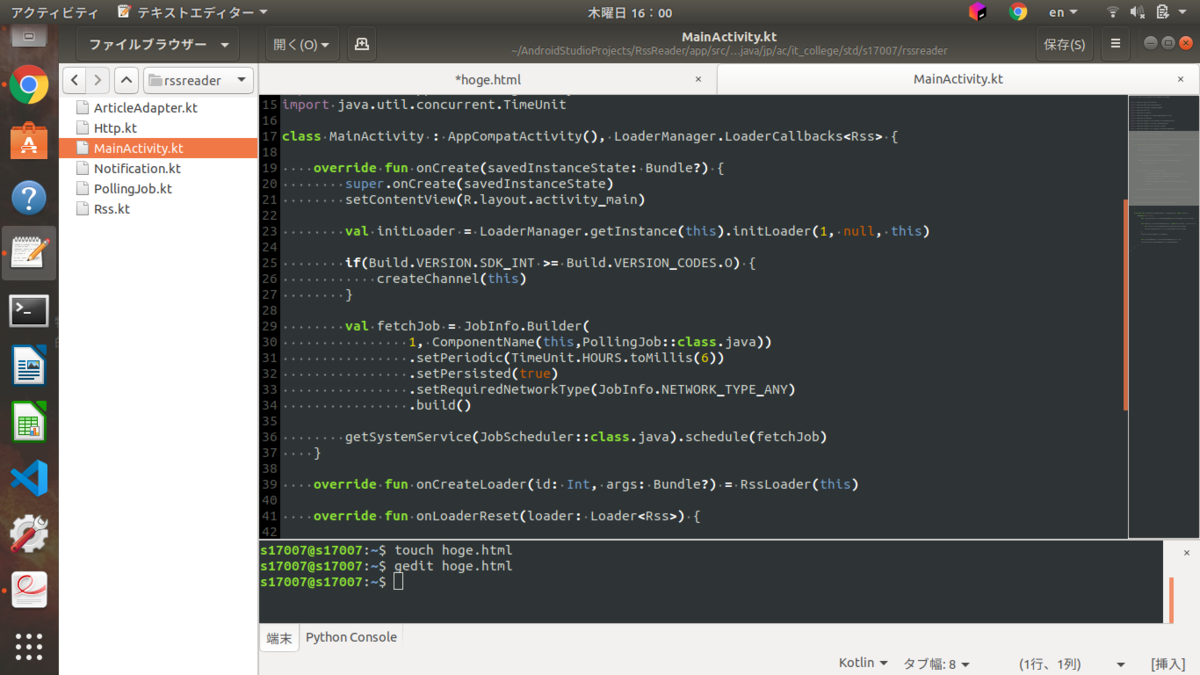Image resolution: width=1200 pixels, height=675 pixels.
Task: Switch to the MainActivity.kt tab
Action: pyautogui.click(x=958, y=79)
